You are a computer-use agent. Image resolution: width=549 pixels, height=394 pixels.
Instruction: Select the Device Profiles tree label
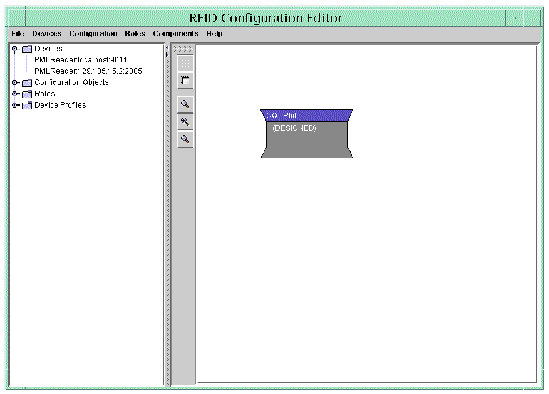click(60, 105)
